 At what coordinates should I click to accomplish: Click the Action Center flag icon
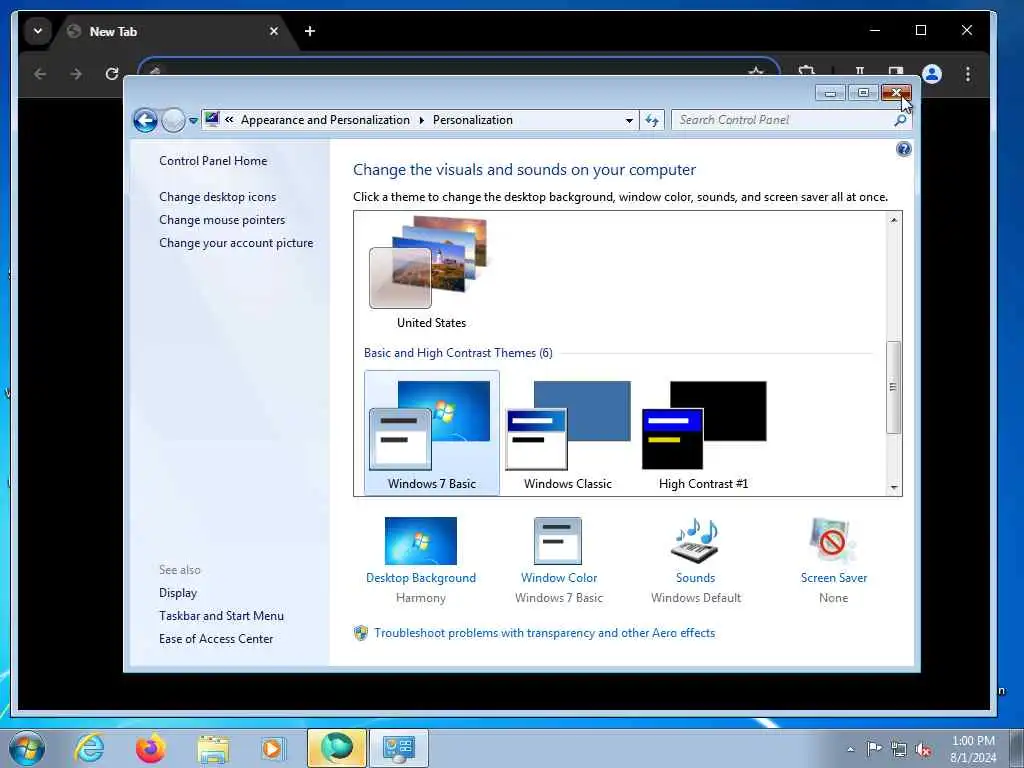874,749
